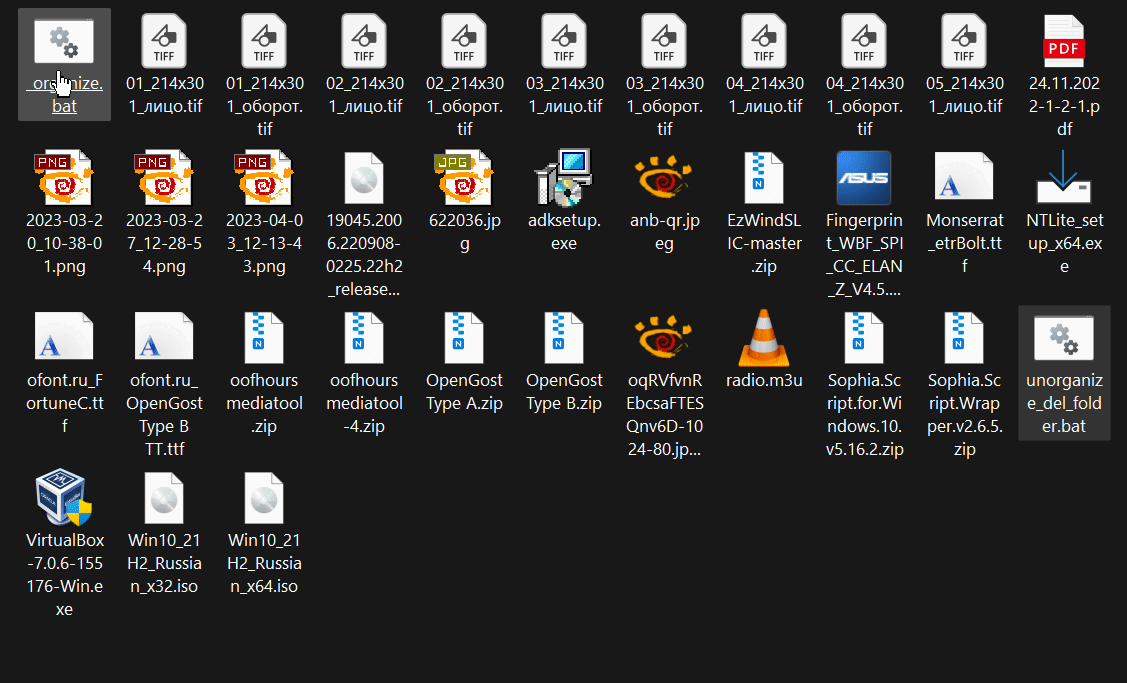The image size is (1127, 683).
Task: Click the "adksetup.exe" file name label
Action: (564, 232)
